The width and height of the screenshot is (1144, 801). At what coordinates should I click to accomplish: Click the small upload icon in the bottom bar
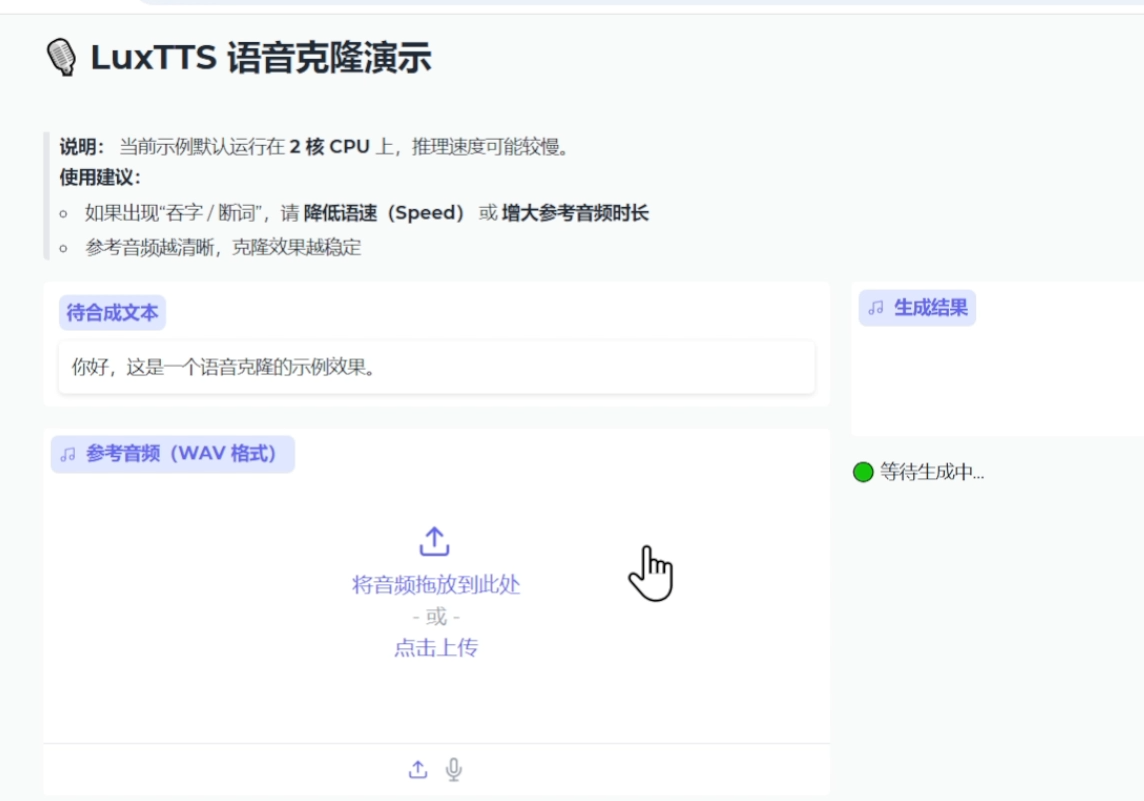417,770
